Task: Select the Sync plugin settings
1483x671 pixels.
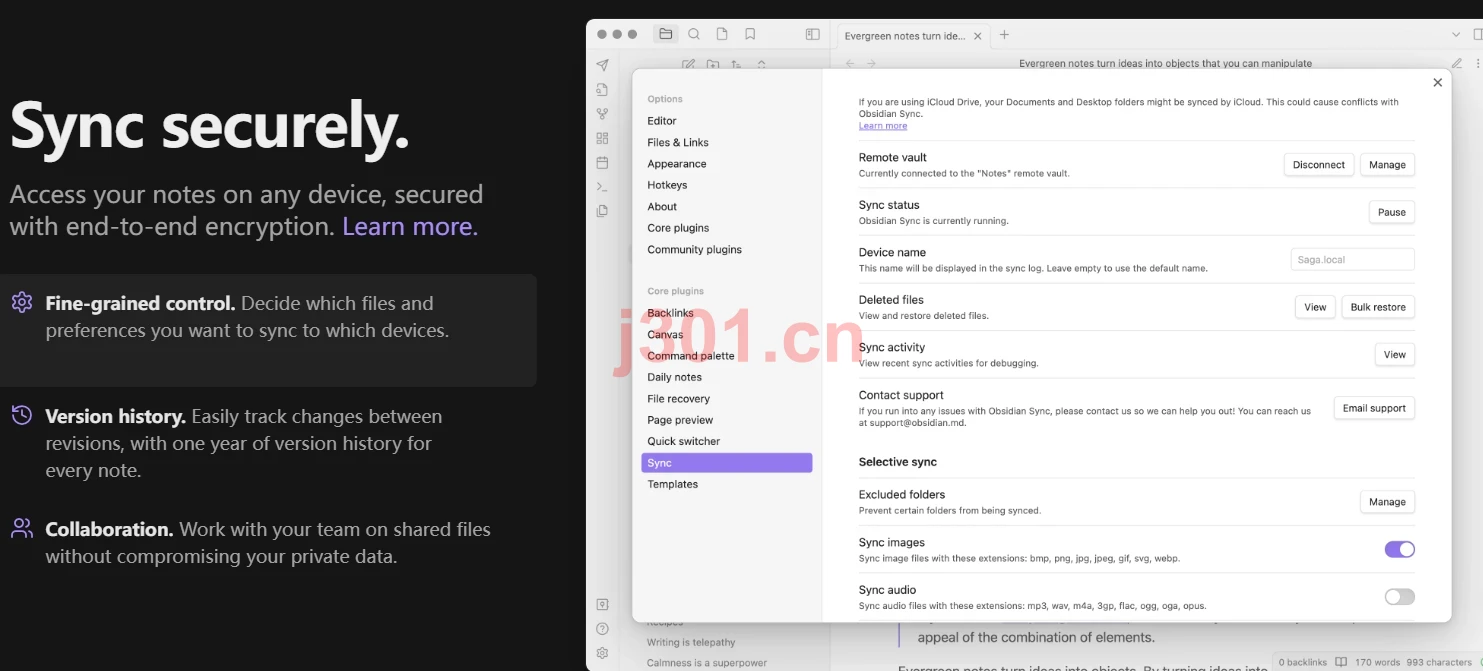Action: pyautogui.click(x=726, y=463)
